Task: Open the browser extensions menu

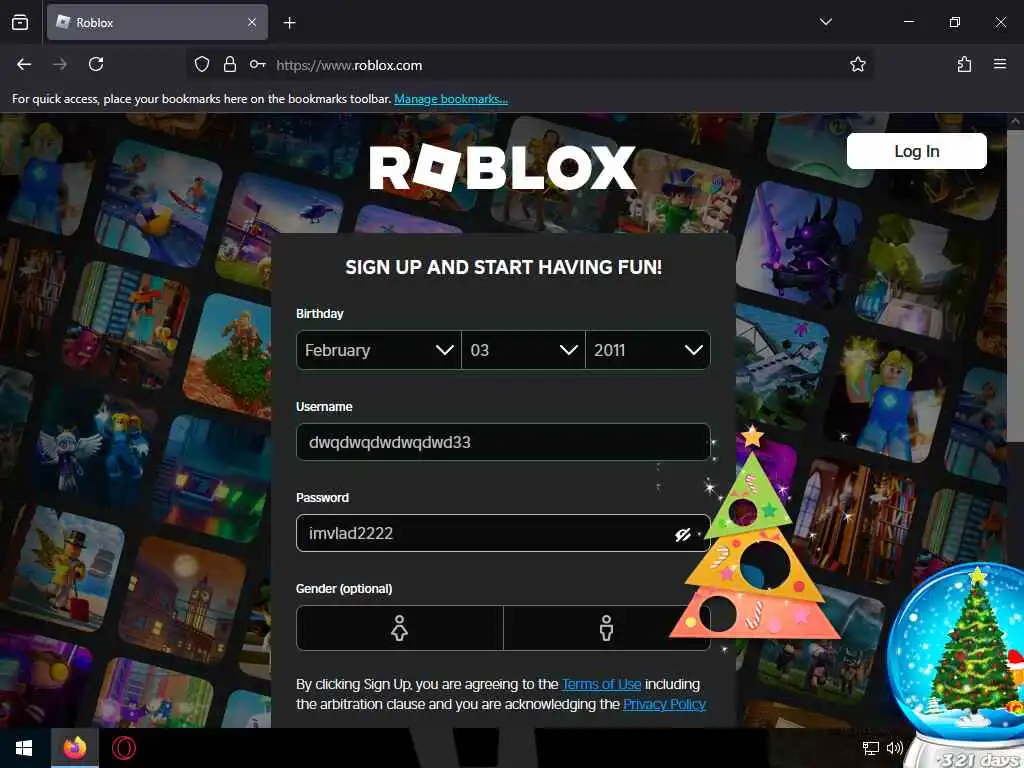Action: pyautogui.click(x=964, y=64)
